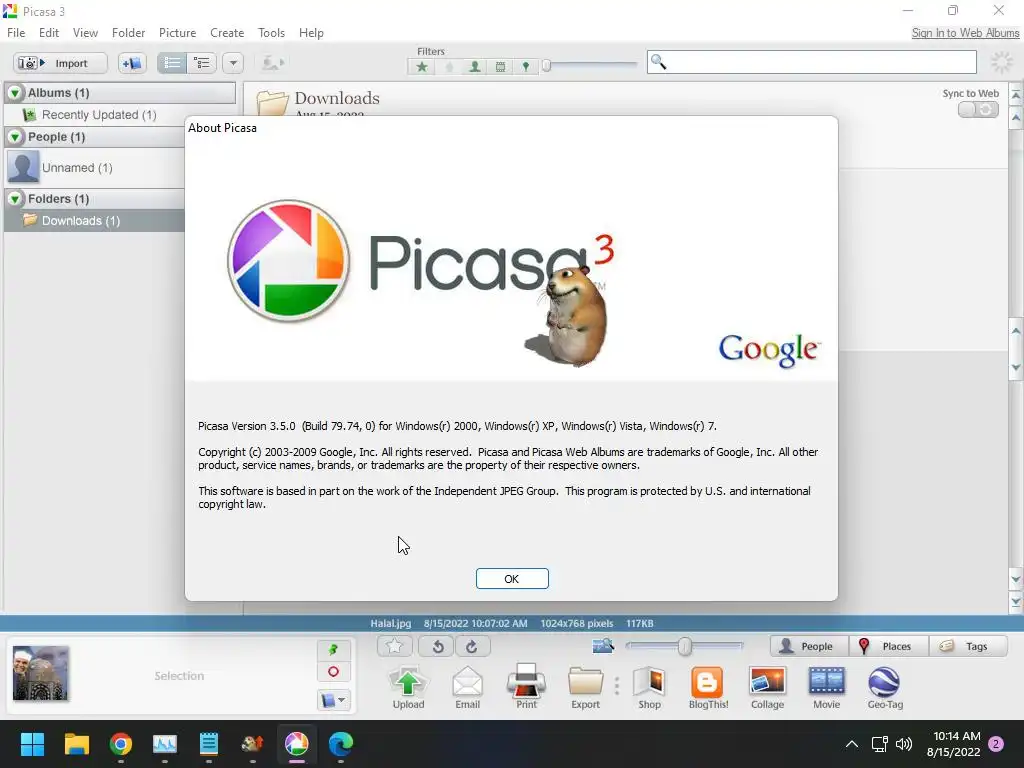Viewport: 1024px width, 768px height.
Task: Toggle movies filter icon
Action: tap(500, 67)
